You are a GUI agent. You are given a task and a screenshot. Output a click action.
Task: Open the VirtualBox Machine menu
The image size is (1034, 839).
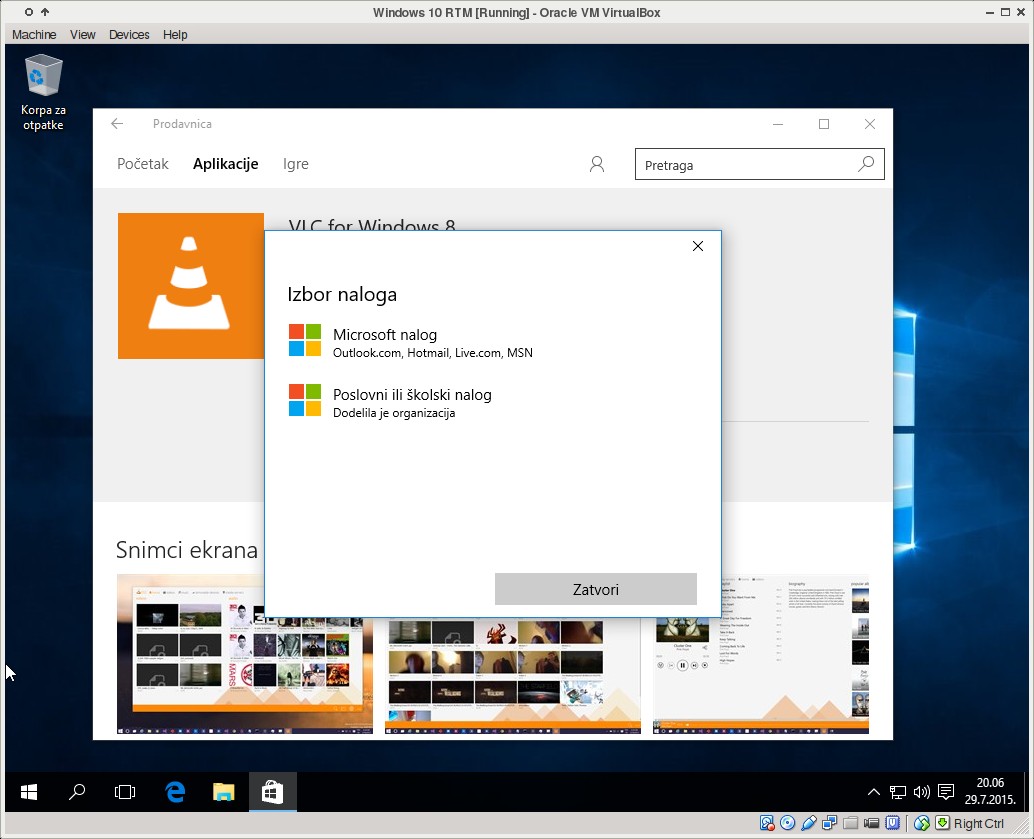click(x=34, y=34)
